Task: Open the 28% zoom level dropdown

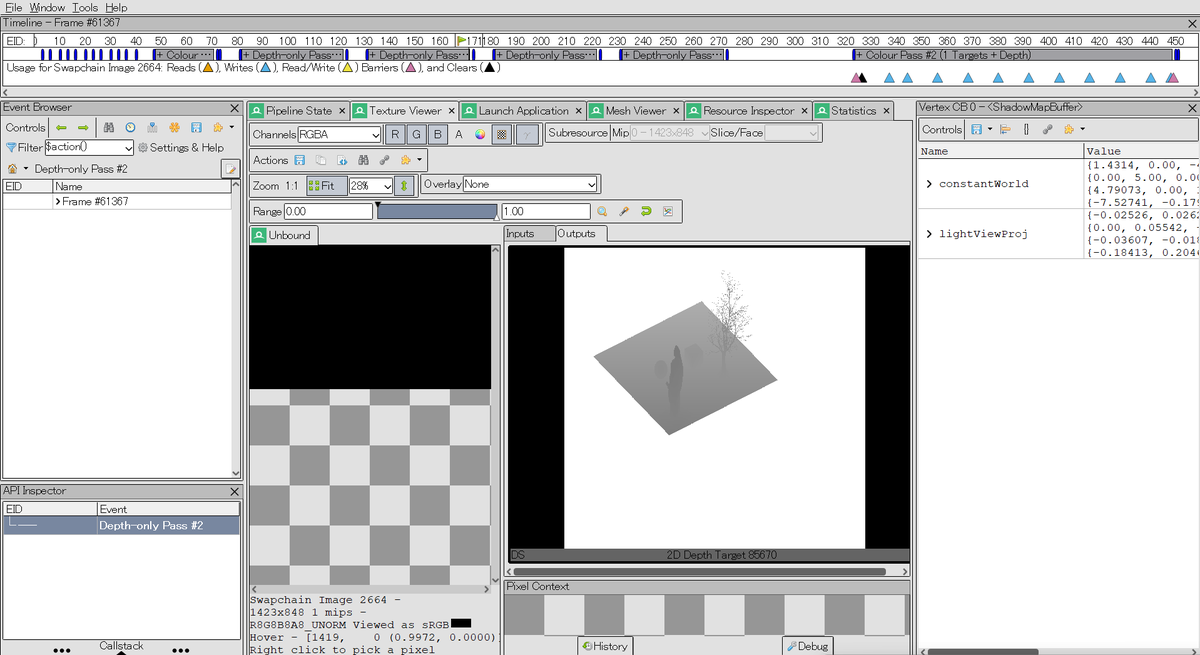Action: point(370,185)
